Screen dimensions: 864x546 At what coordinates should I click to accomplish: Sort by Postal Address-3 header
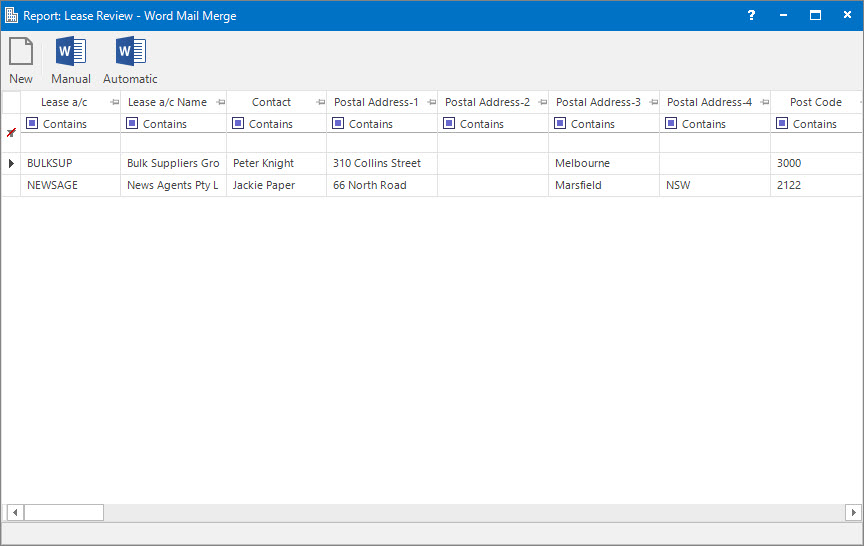(598, 102)
